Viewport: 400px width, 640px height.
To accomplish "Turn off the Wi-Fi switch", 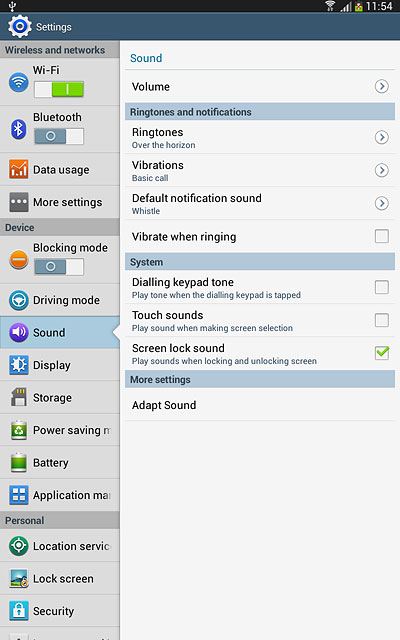I will pos(59,89).
